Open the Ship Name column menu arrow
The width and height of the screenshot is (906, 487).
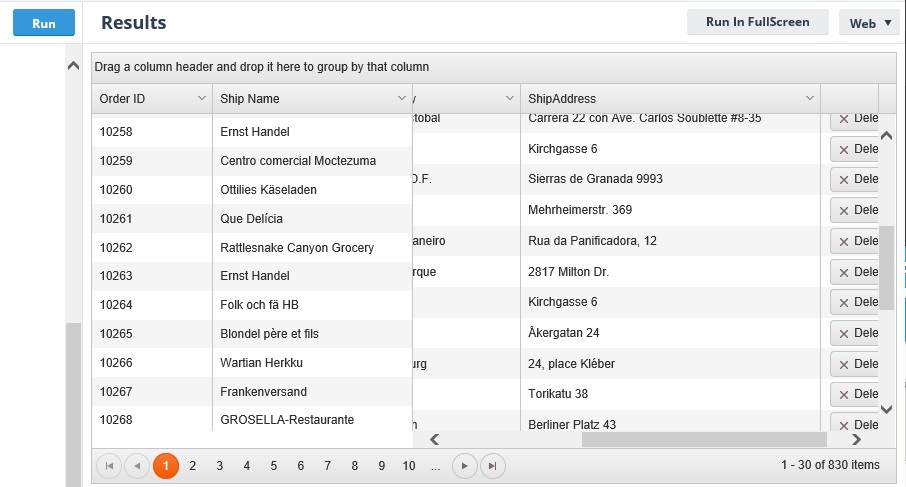(402, 98)
